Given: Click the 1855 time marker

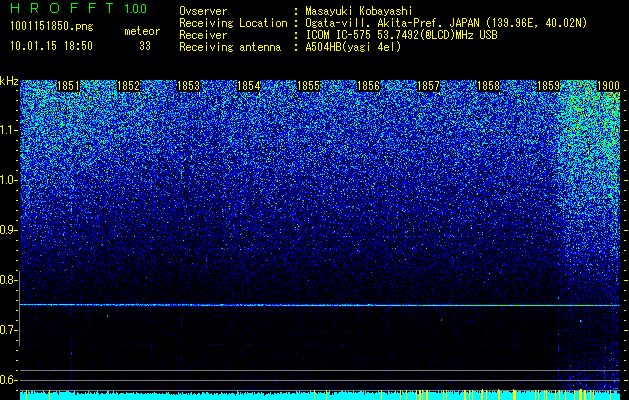Looking at the screenshot, I should pyautogui.click(x=308, y=86).
